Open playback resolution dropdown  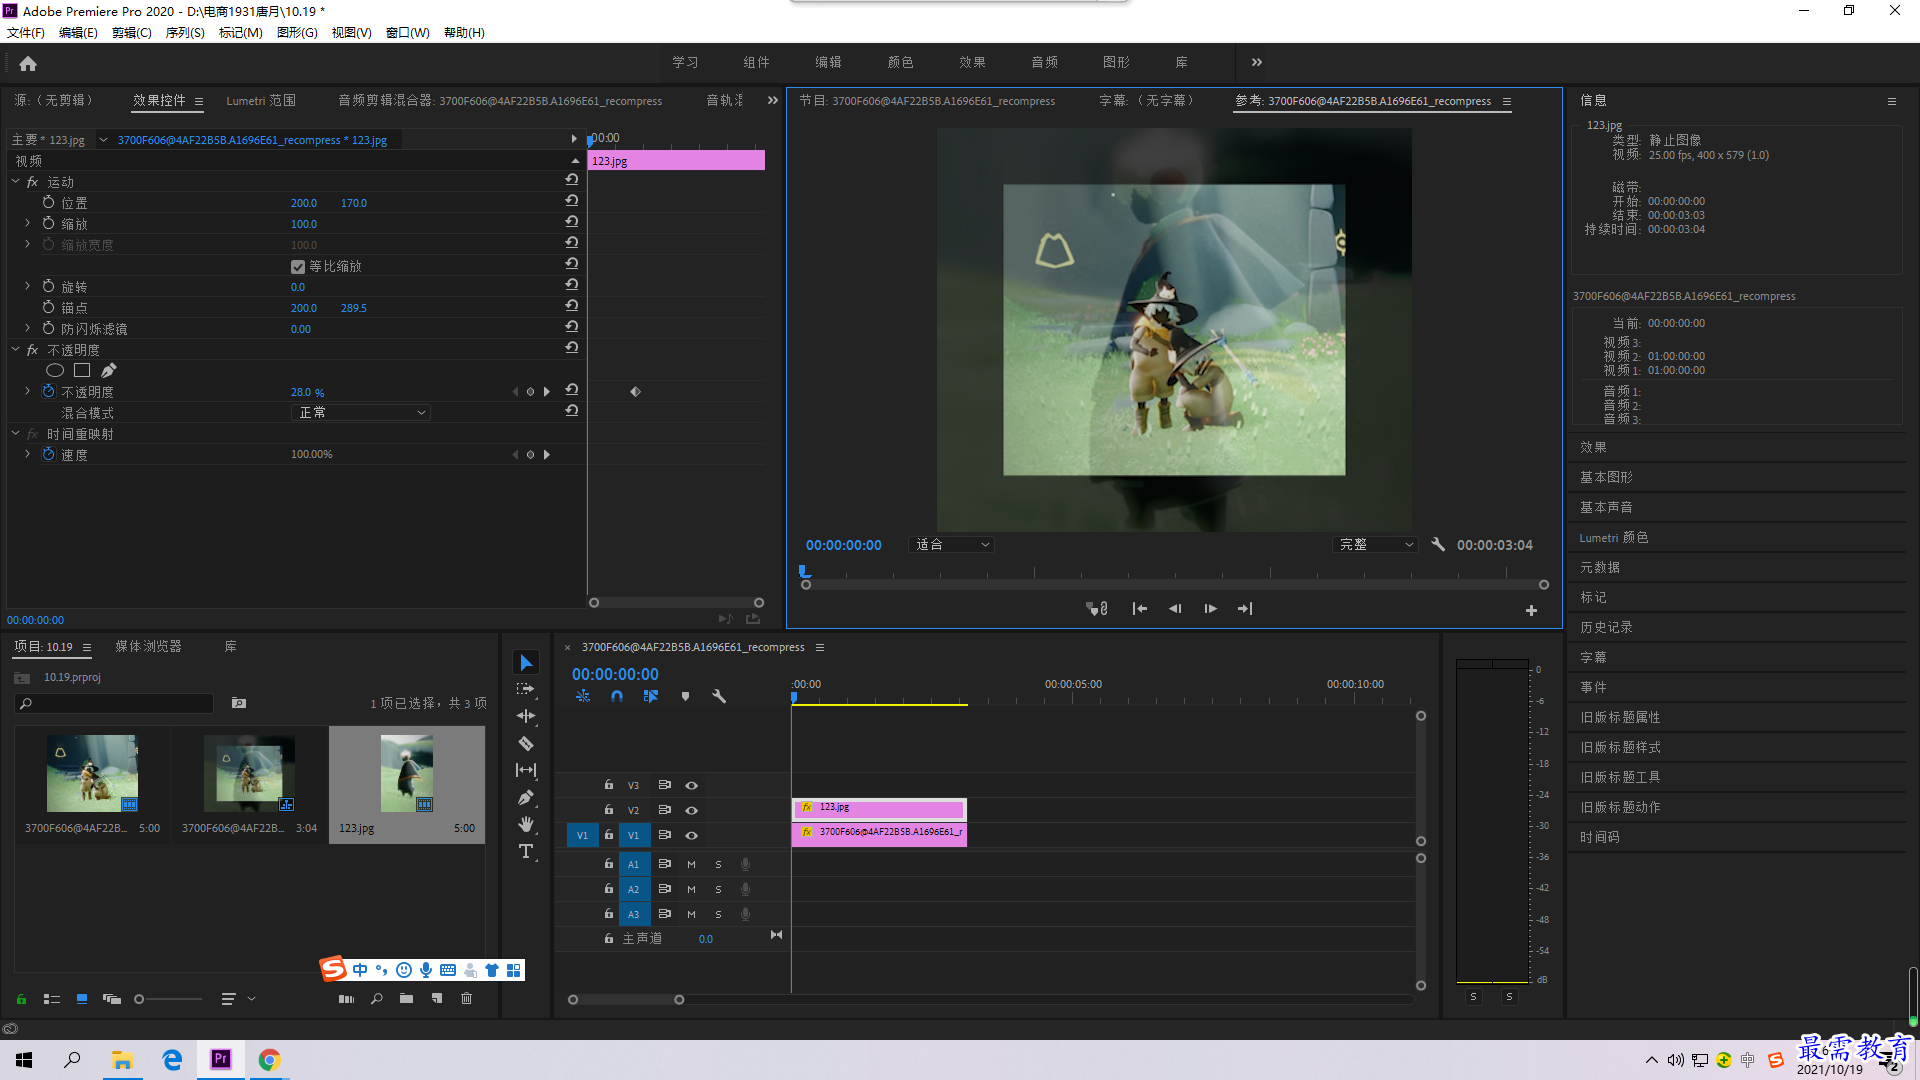1376,544
